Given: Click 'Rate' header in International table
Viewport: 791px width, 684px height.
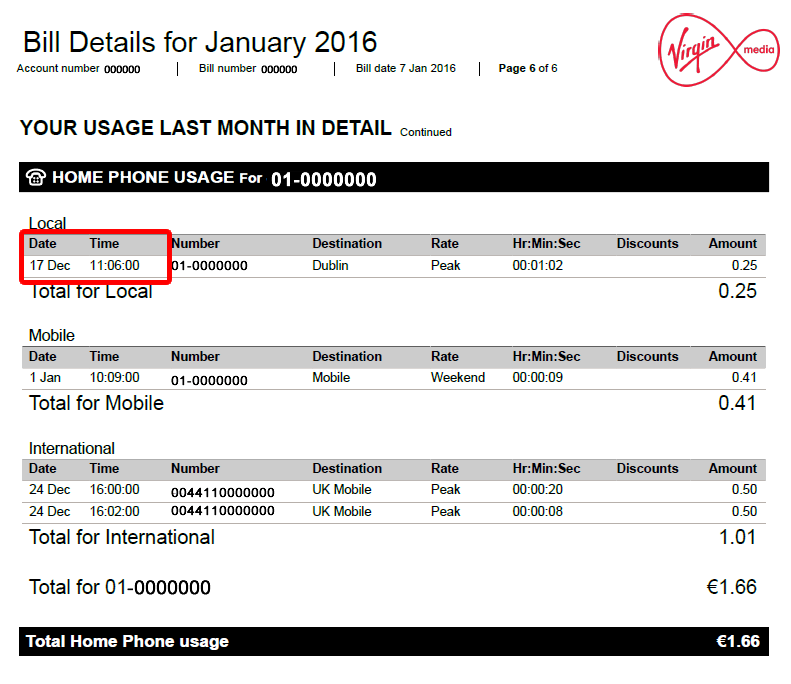Looking at the screenshot, I should 444,469.
